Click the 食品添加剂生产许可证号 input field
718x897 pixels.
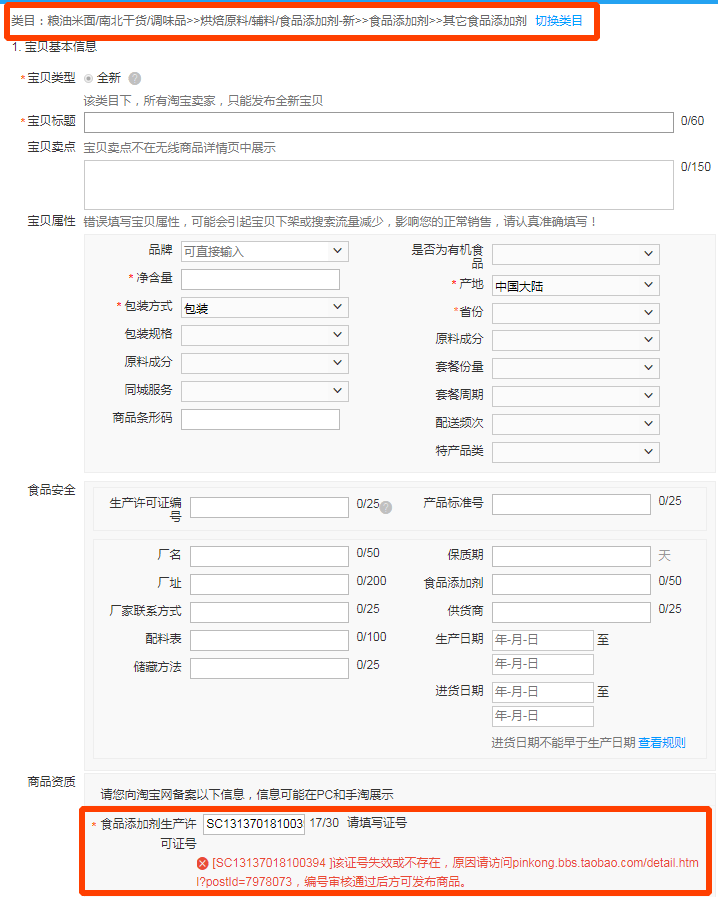[x=254, y=824]
